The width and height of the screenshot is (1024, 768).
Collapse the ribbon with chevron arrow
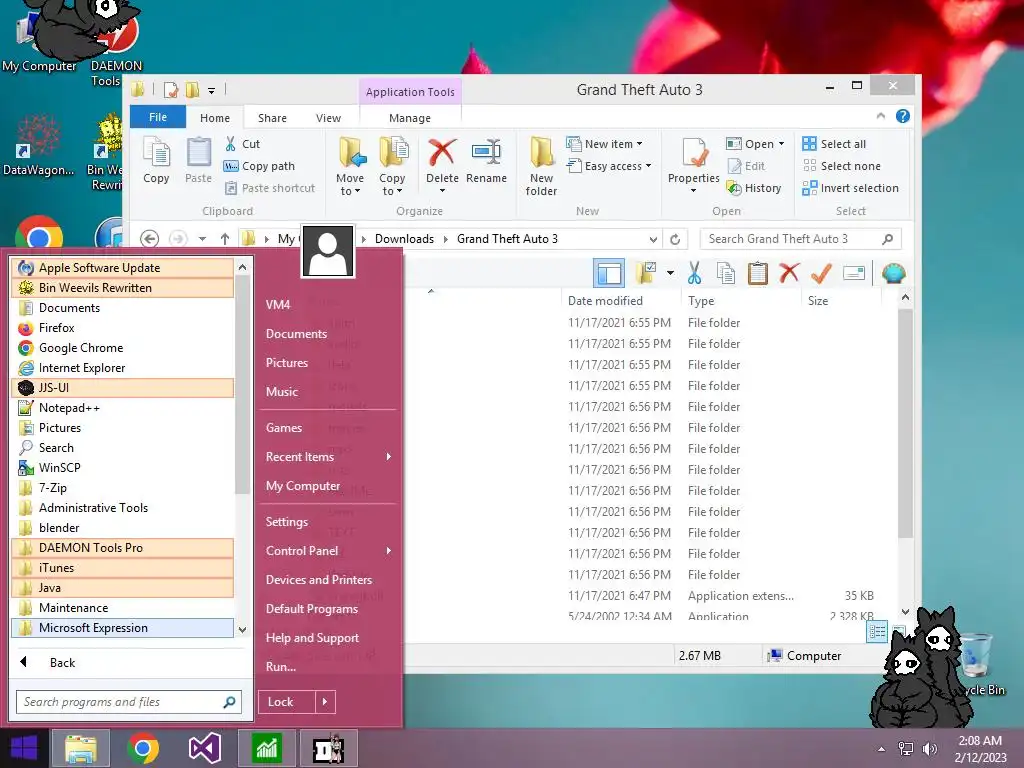(881, 116)
